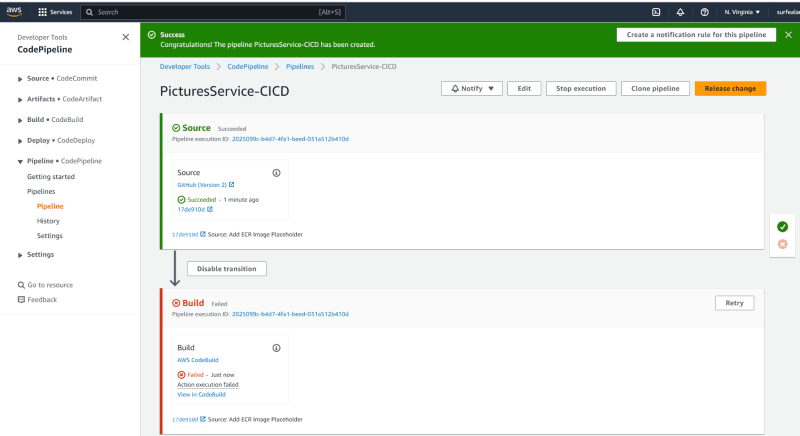Click the info icon on the Source action card

276,173
